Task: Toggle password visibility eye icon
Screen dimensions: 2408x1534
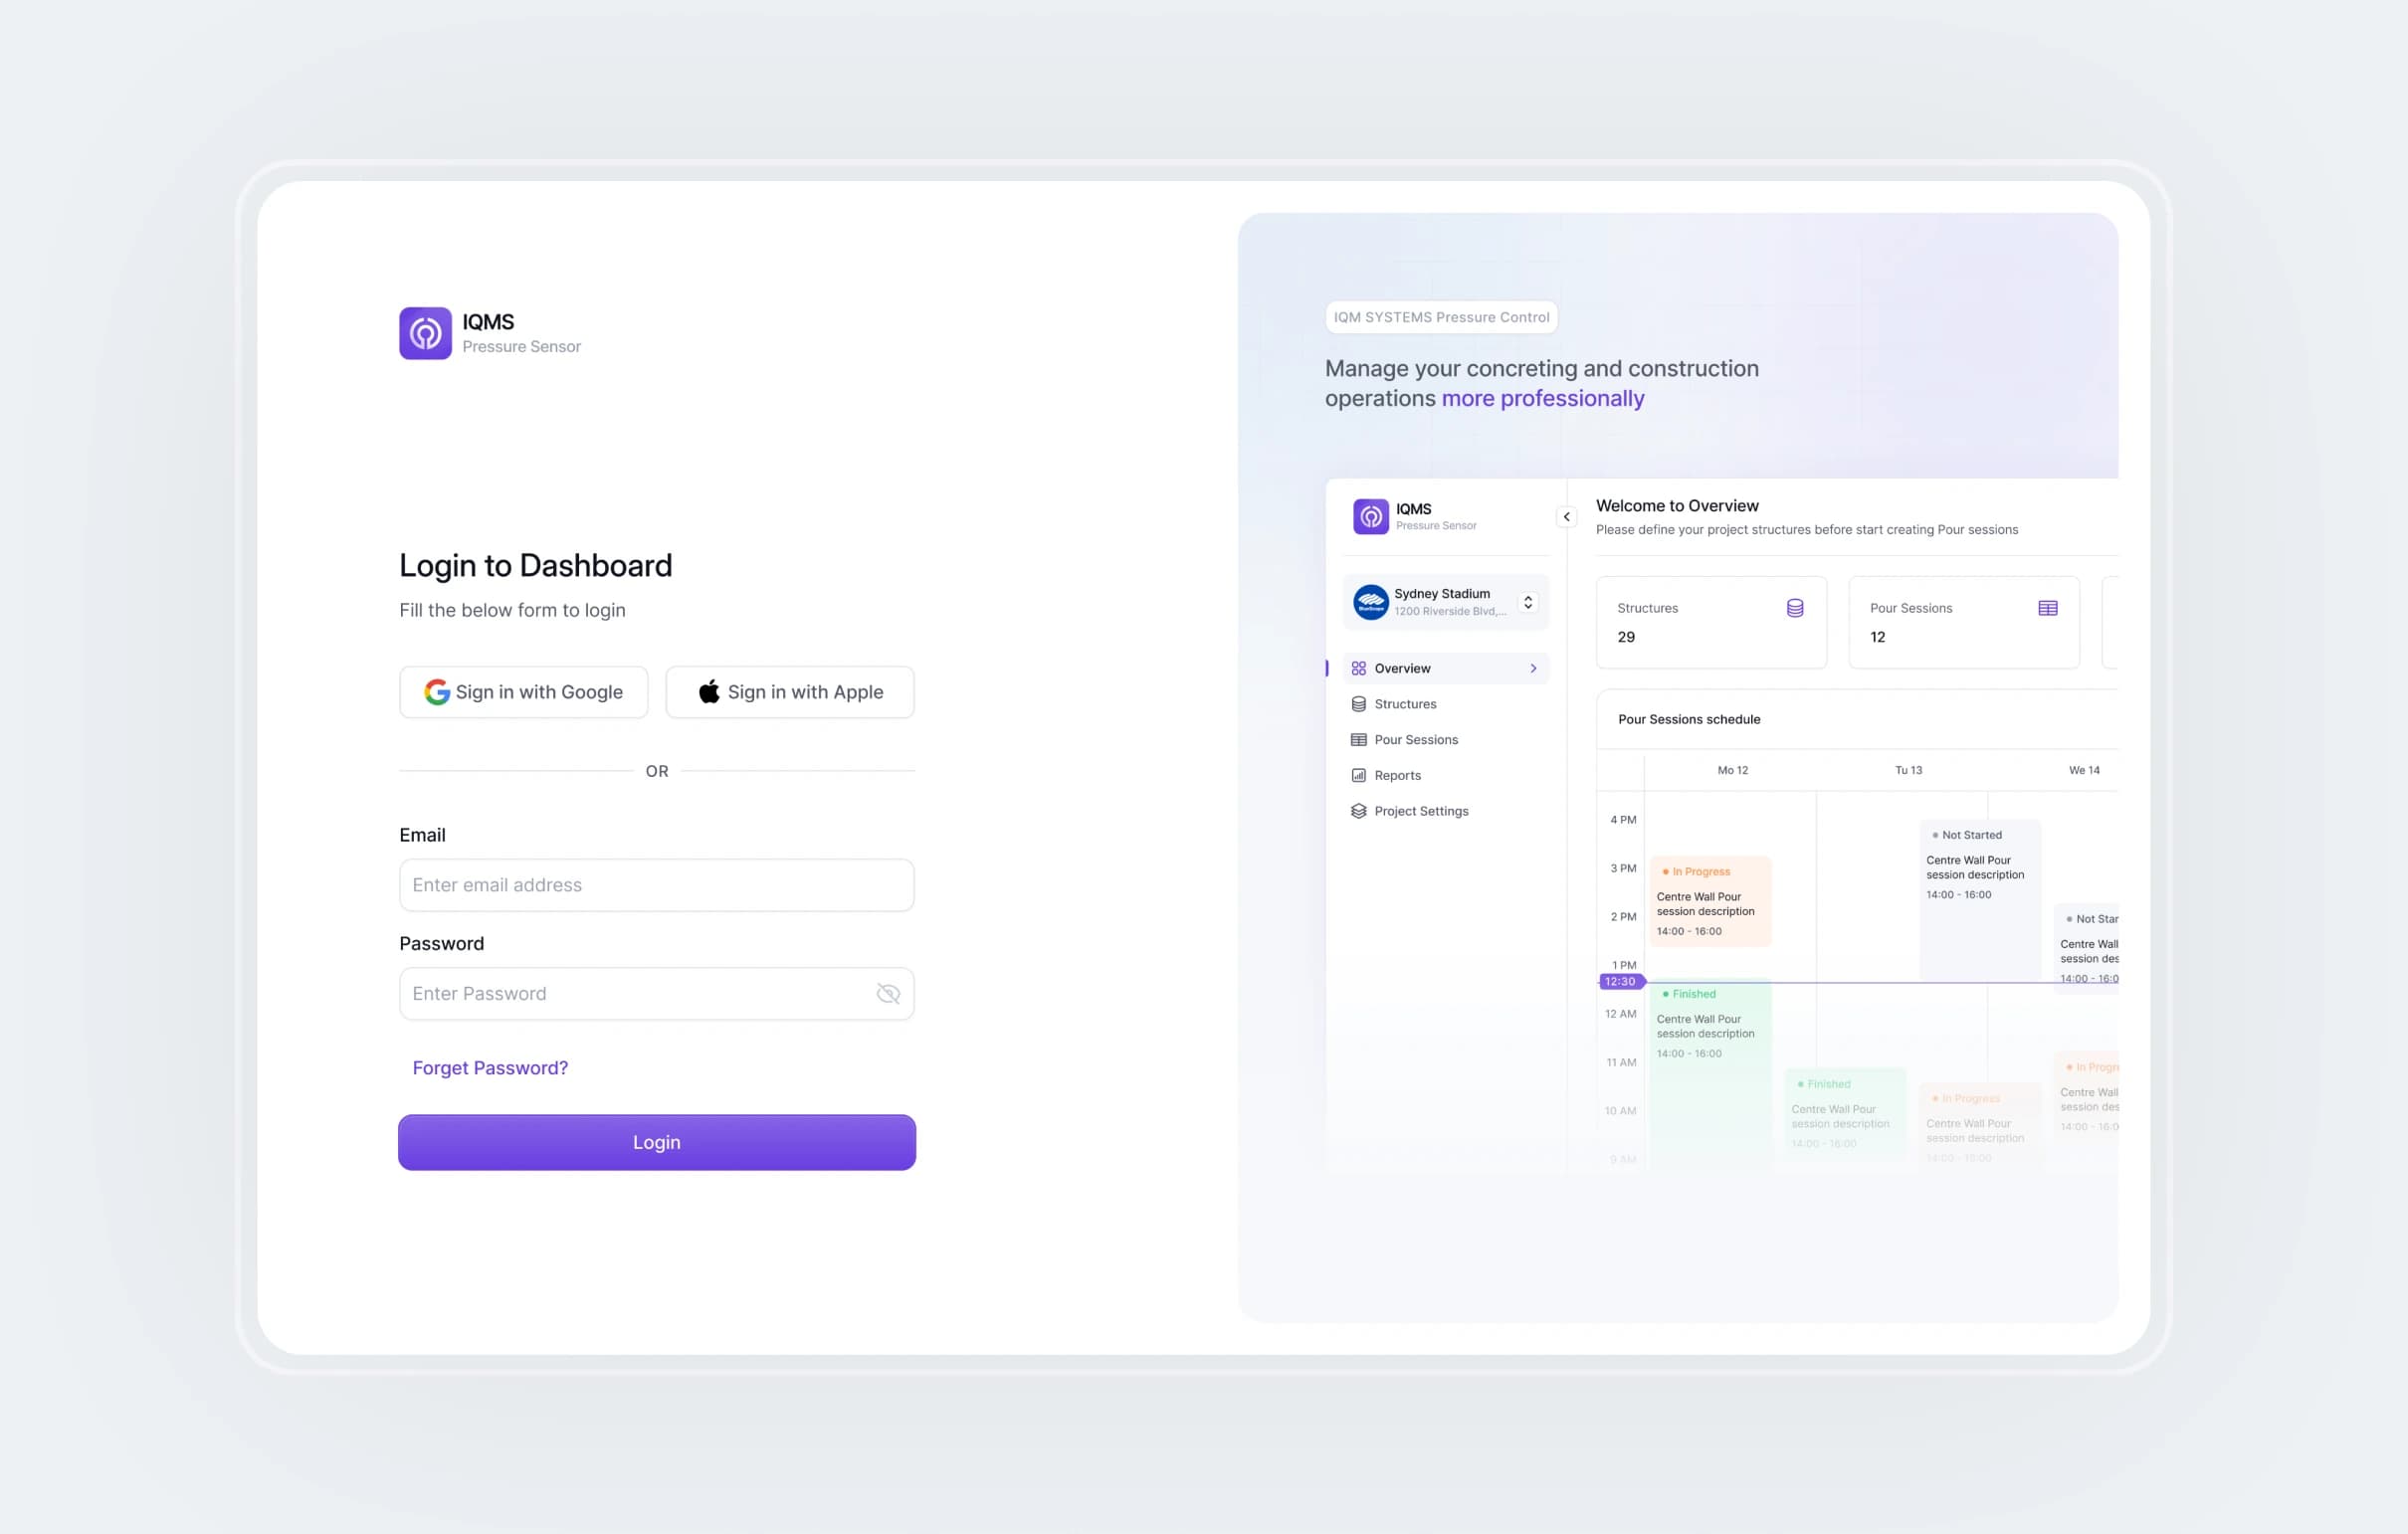Action: tap(889, 994)
